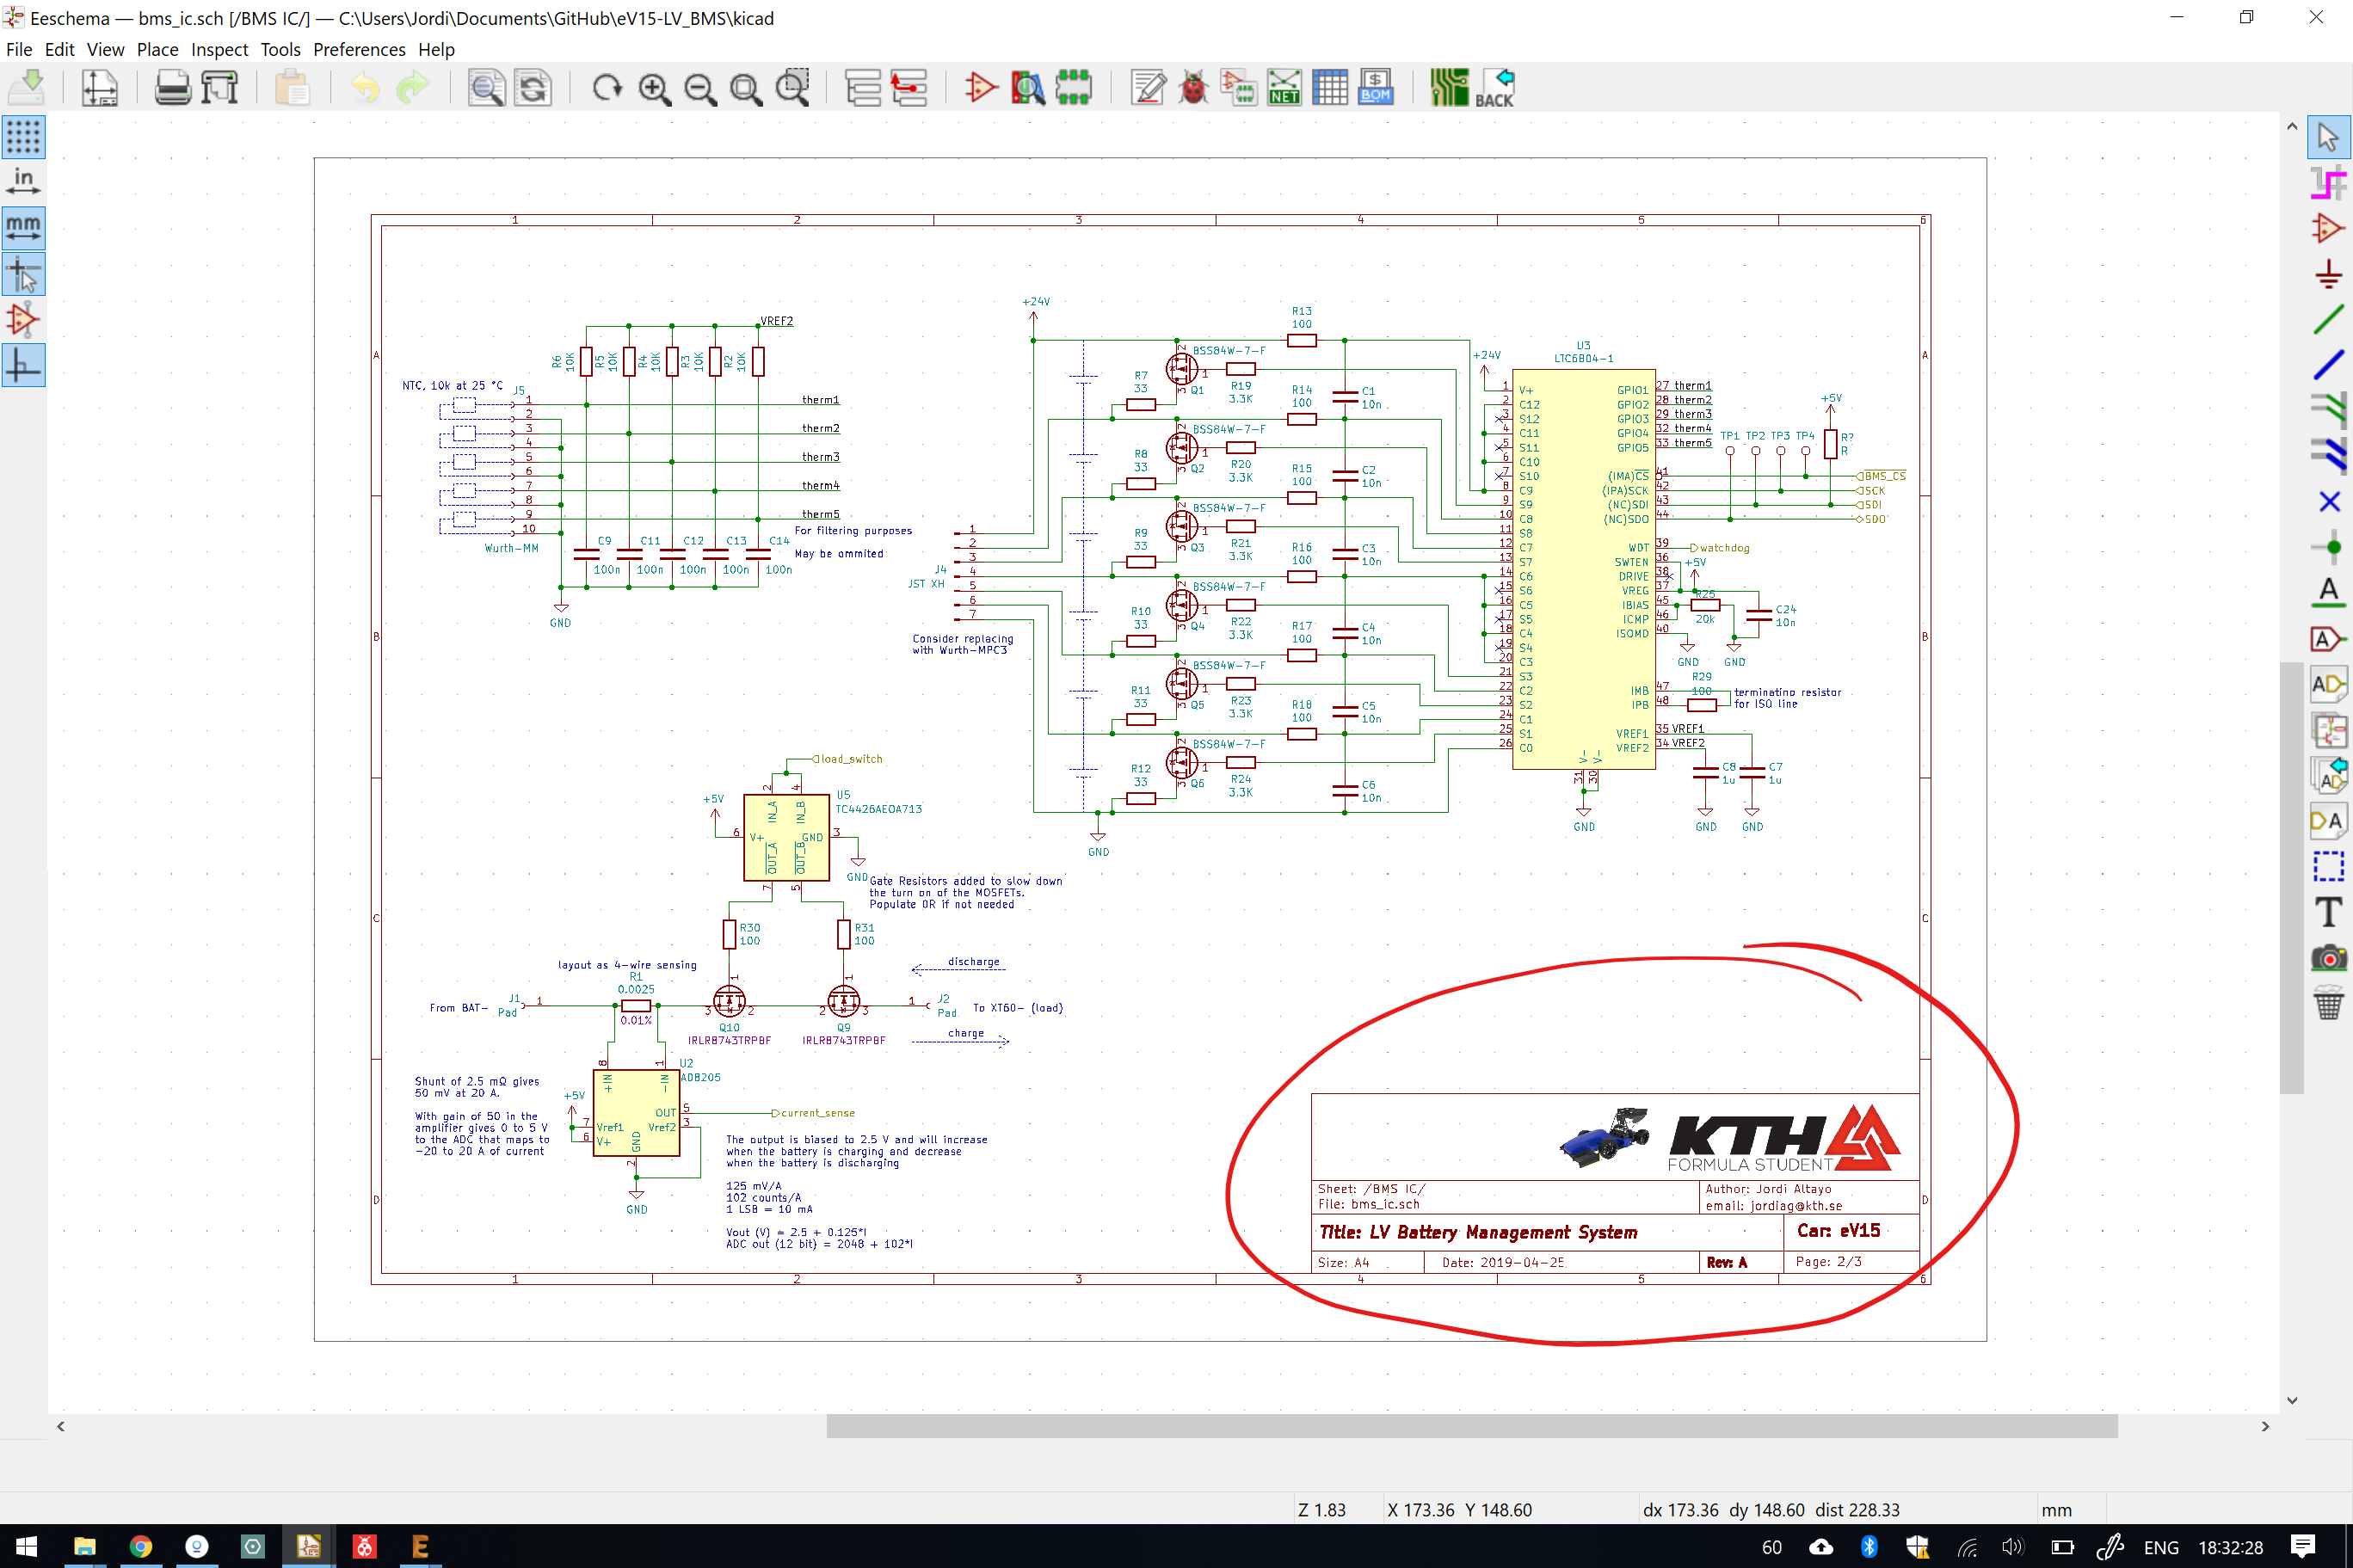Viewport: 2353px width, 1568px height.
Task: Toggle grid visibility
Action: click(23, 137)
